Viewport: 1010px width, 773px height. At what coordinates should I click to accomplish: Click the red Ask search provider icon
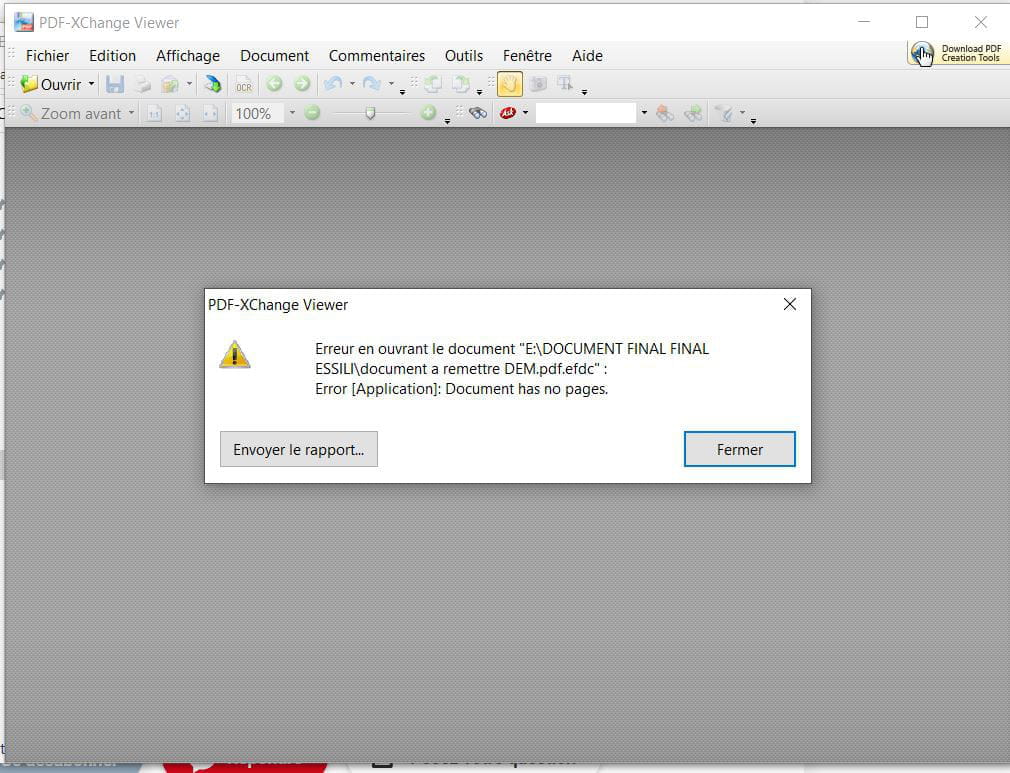click(508, 113)
